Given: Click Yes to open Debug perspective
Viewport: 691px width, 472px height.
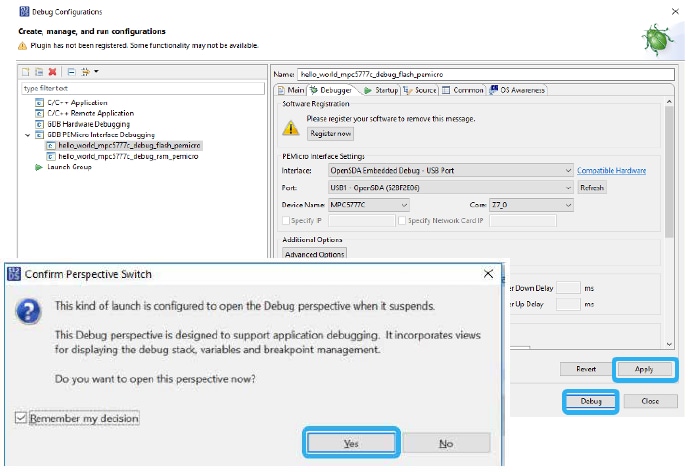Looking at the screenshot, I should (350, 443).
